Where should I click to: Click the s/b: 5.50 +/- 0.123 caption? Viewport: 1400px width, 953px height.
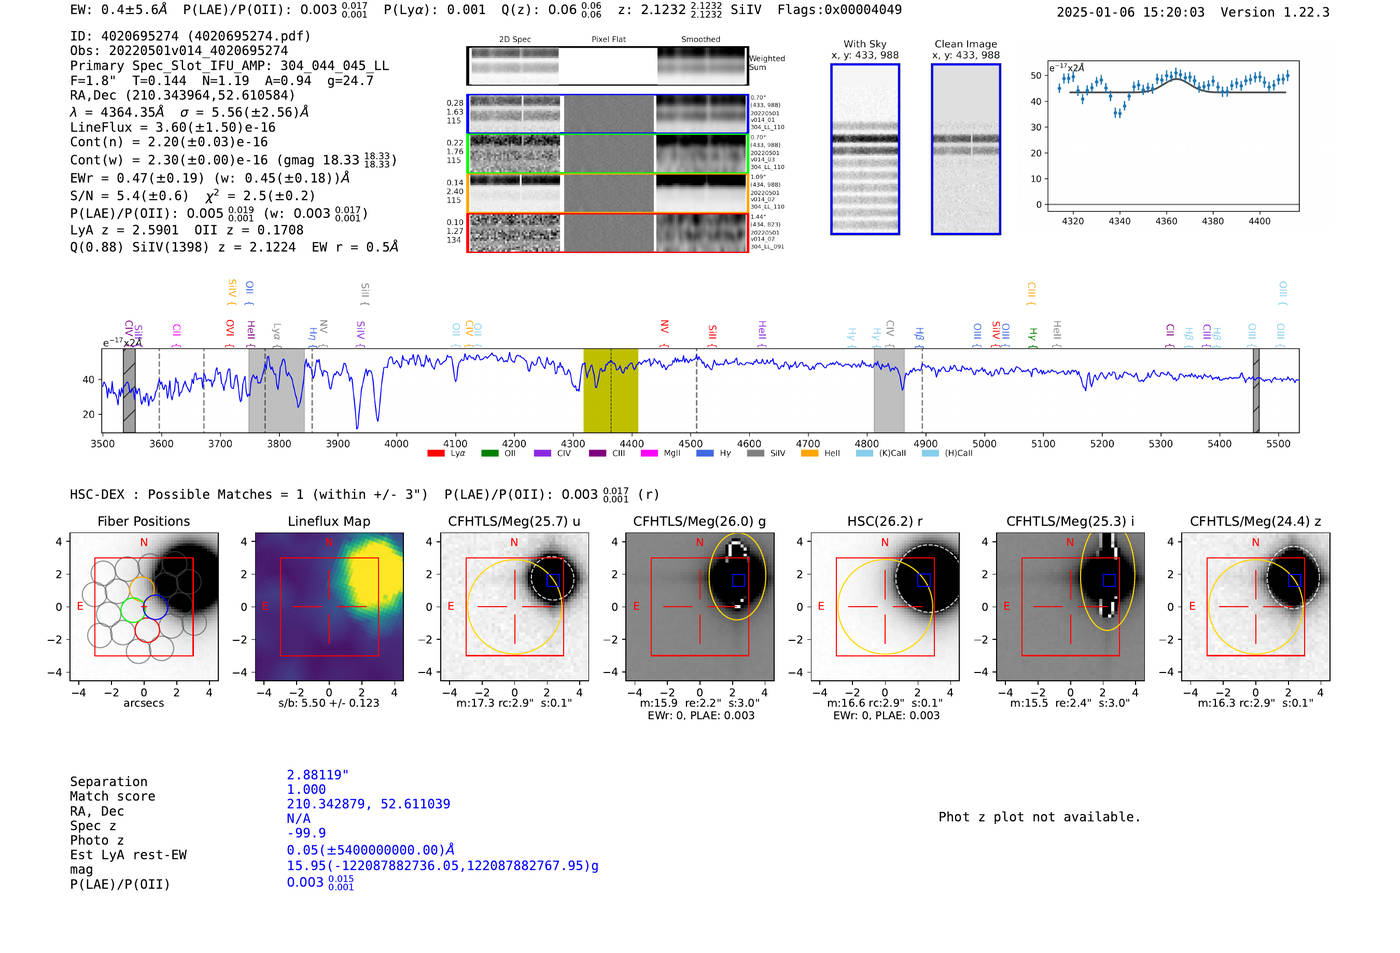point(329,703)
